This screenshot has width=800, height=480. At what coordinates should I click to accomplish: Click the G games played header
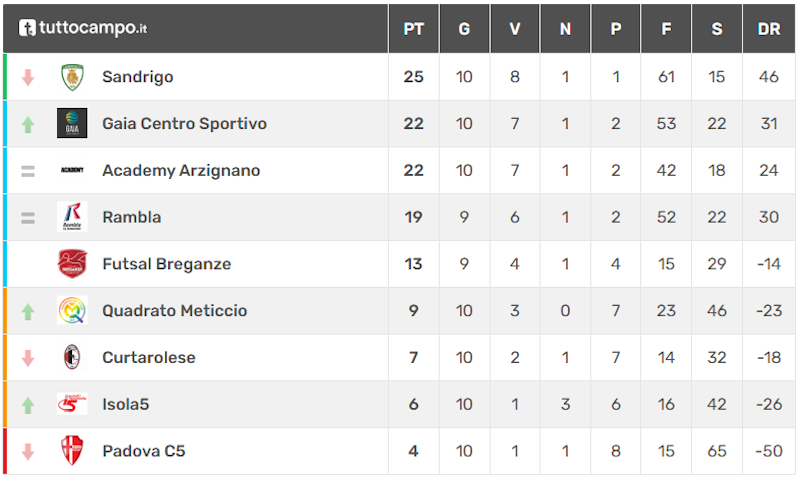coord(464,29)
